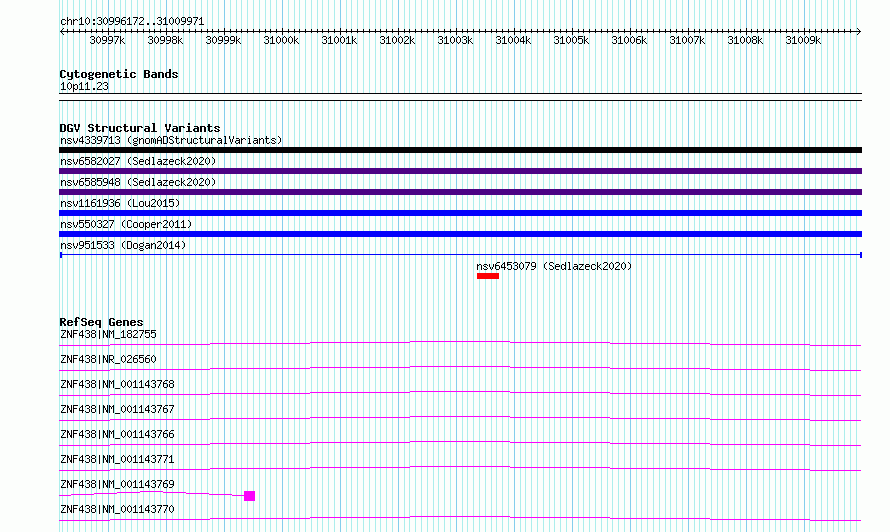Click the magenta exon box of NM_001143769
This screenshot has height=532, width=890.
(249, 496)
